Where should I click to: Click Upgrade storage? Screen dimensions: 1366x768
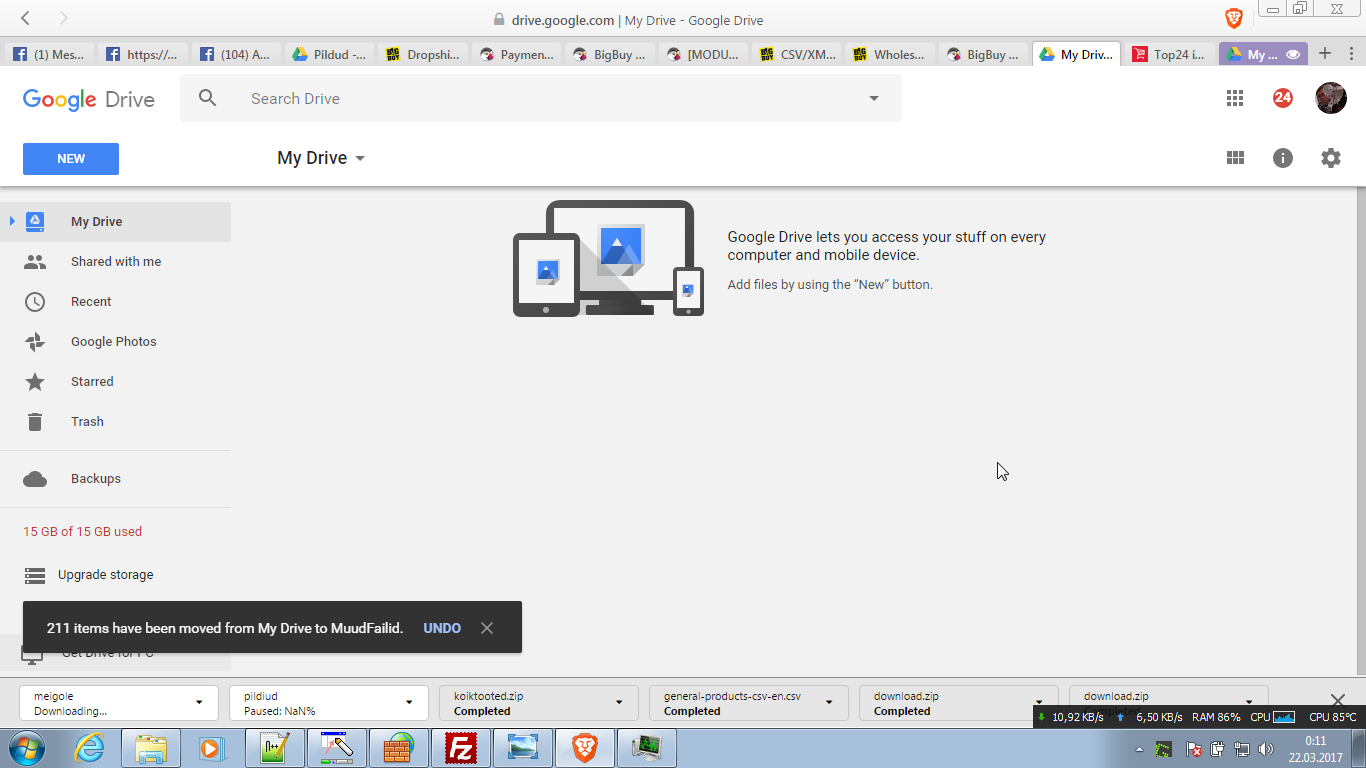pos(105,575)
